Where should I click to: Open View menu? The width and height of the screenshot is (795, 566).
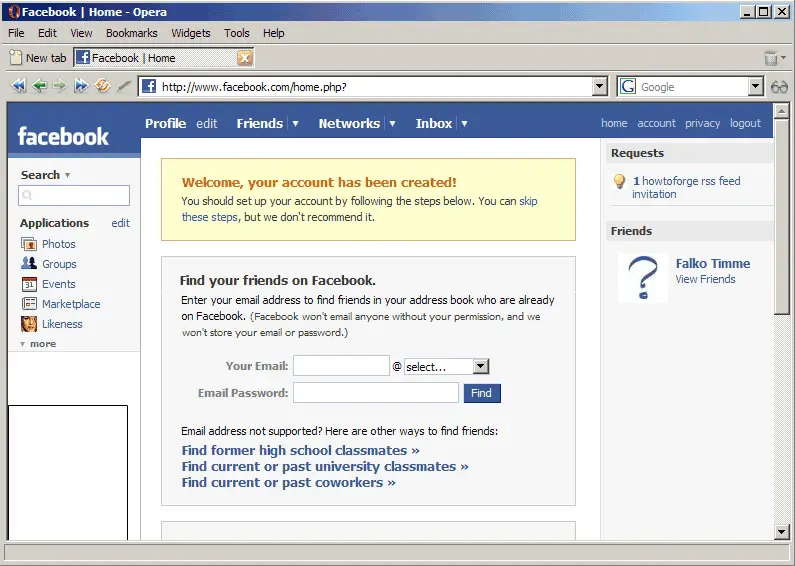click(81, 33)
